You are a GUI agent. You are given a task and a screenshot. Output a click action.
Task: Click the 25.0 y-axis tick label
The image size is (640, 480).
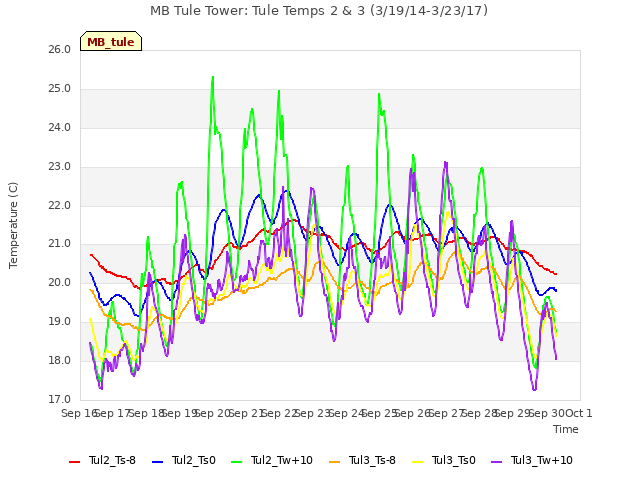tap(59, 89)
